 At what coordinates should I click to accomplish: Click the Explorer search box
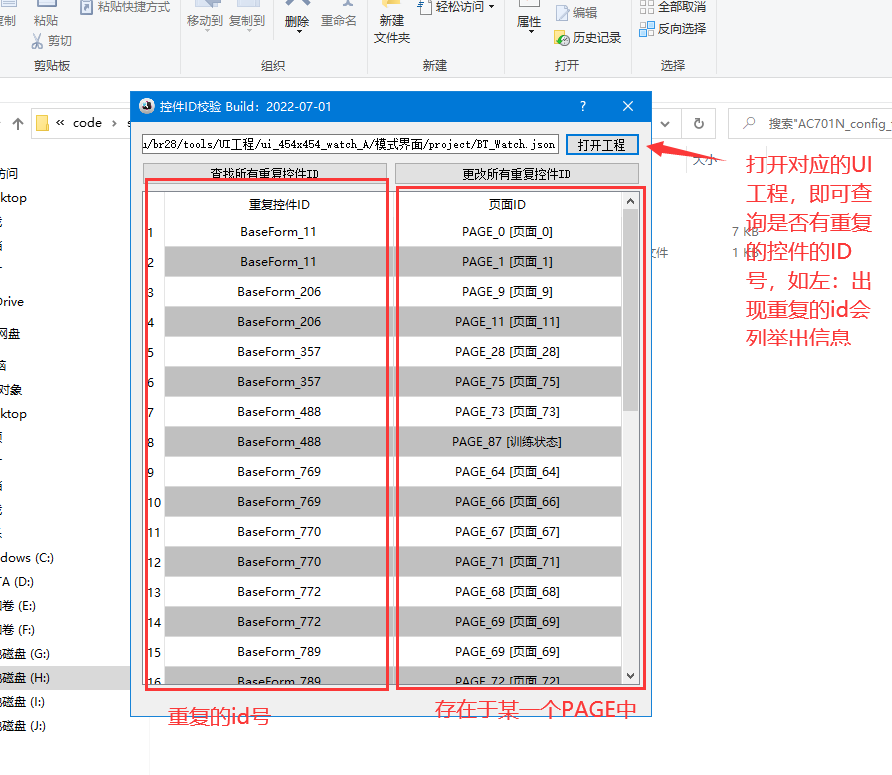tap(810, 123)
